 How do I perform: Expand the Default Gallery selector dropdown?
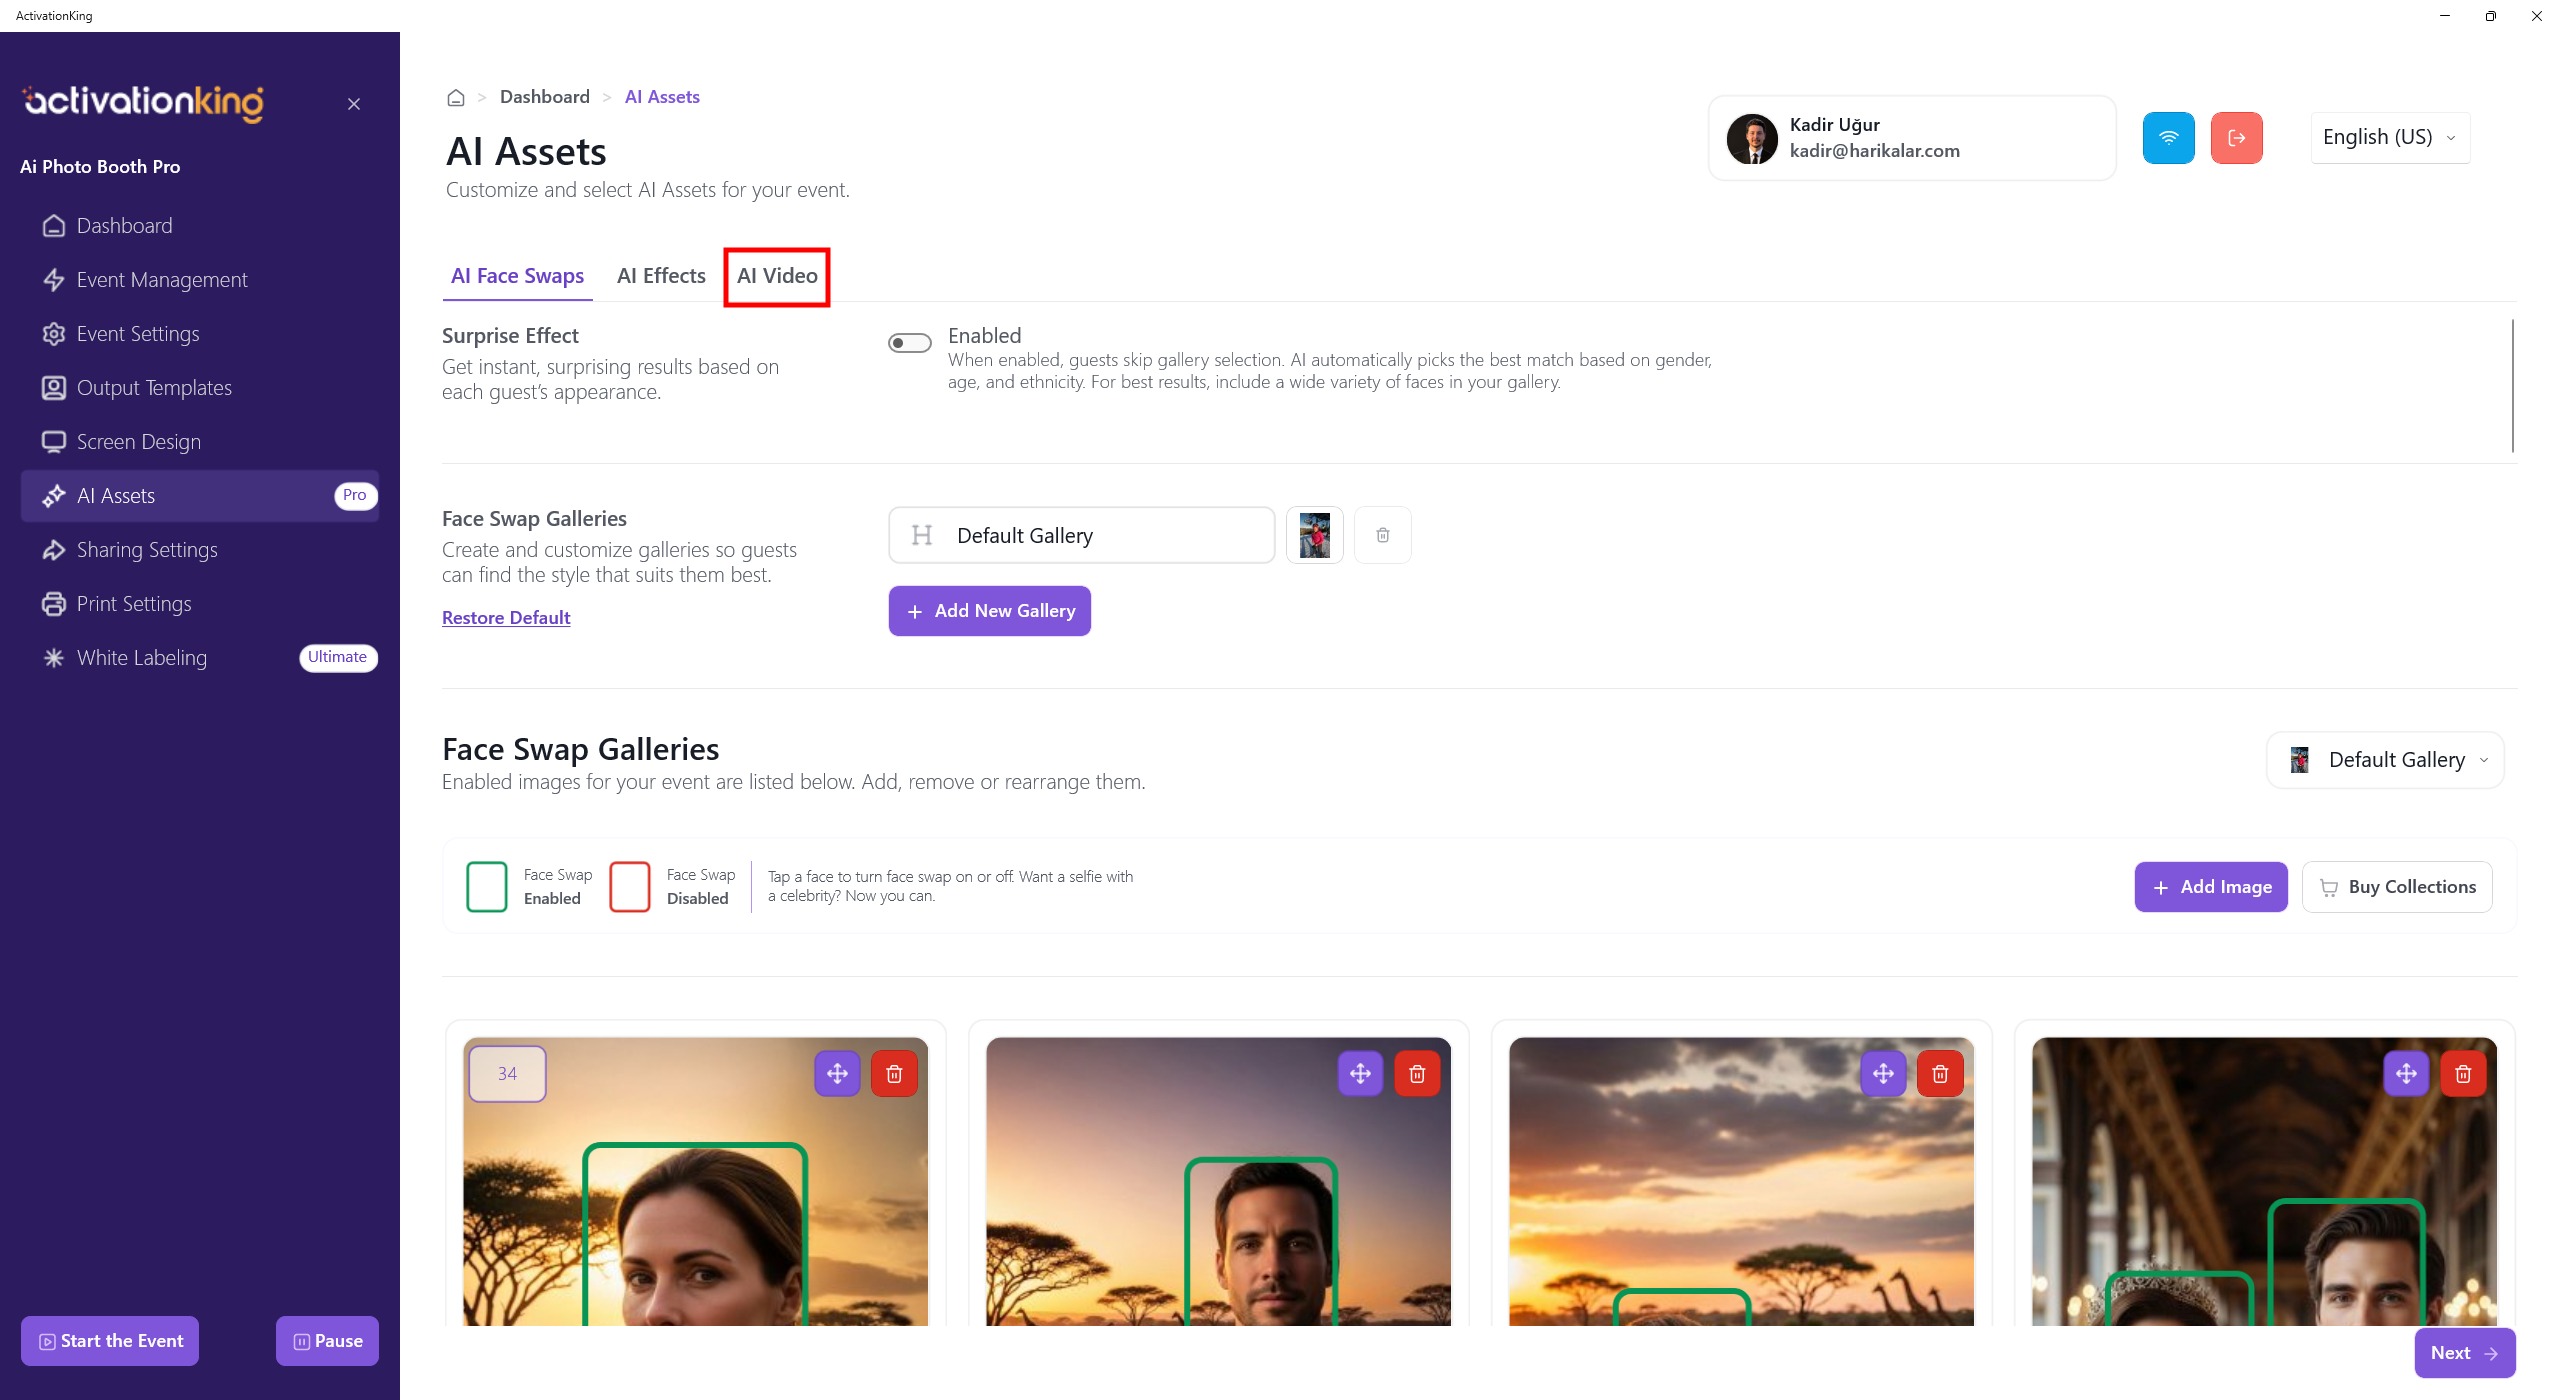click(x=2385, y=760)
